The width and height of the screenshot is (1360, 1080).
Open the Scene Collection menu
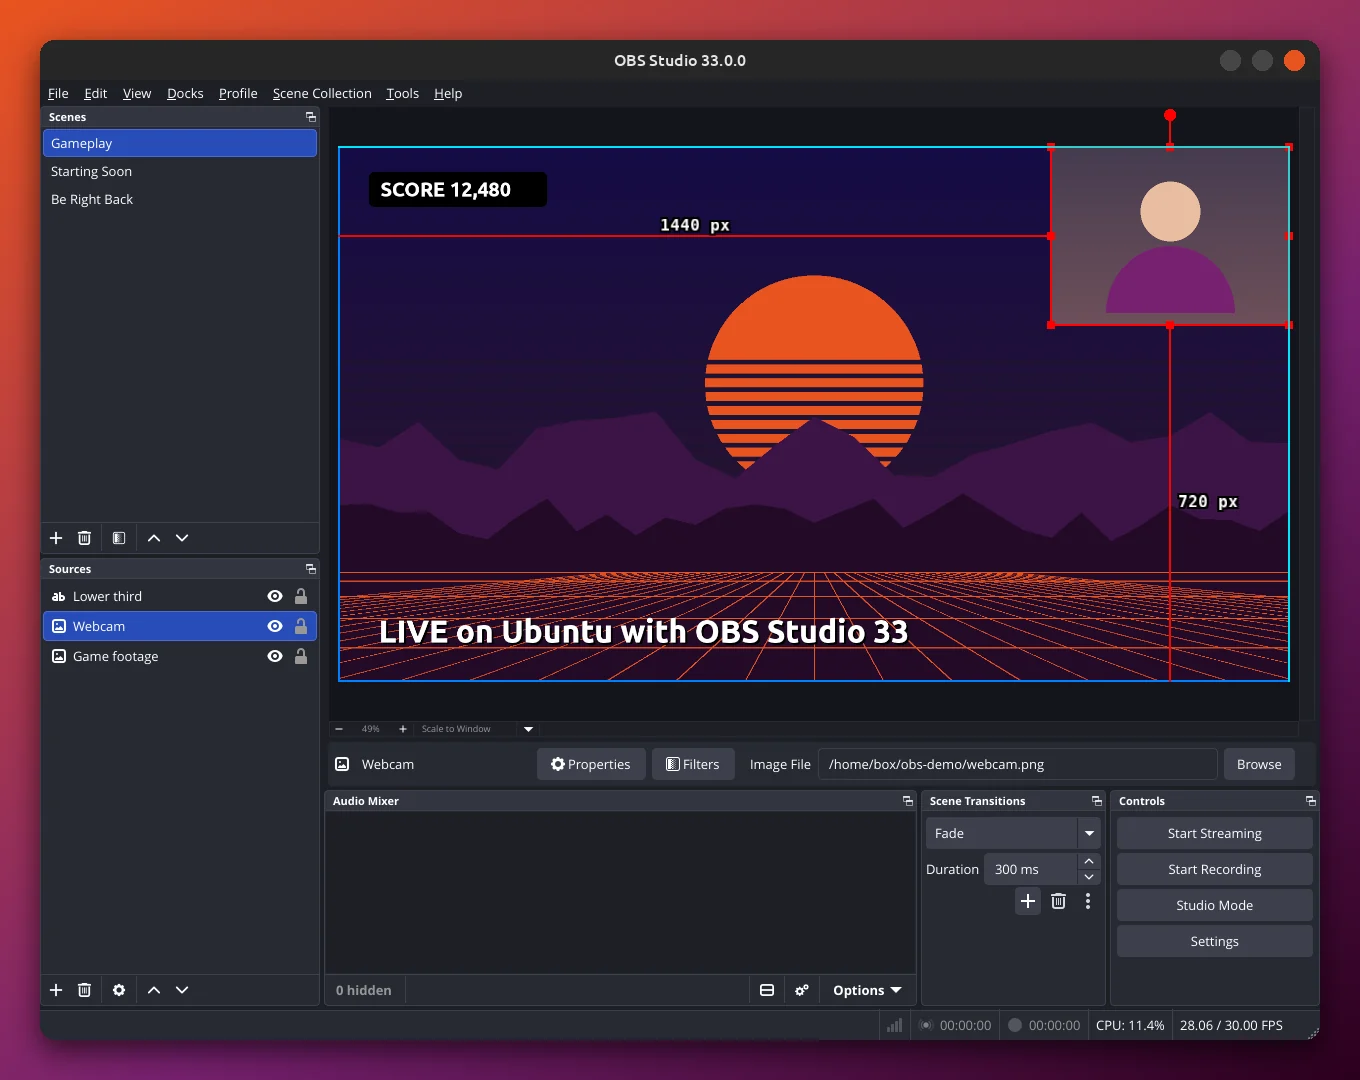322,93
